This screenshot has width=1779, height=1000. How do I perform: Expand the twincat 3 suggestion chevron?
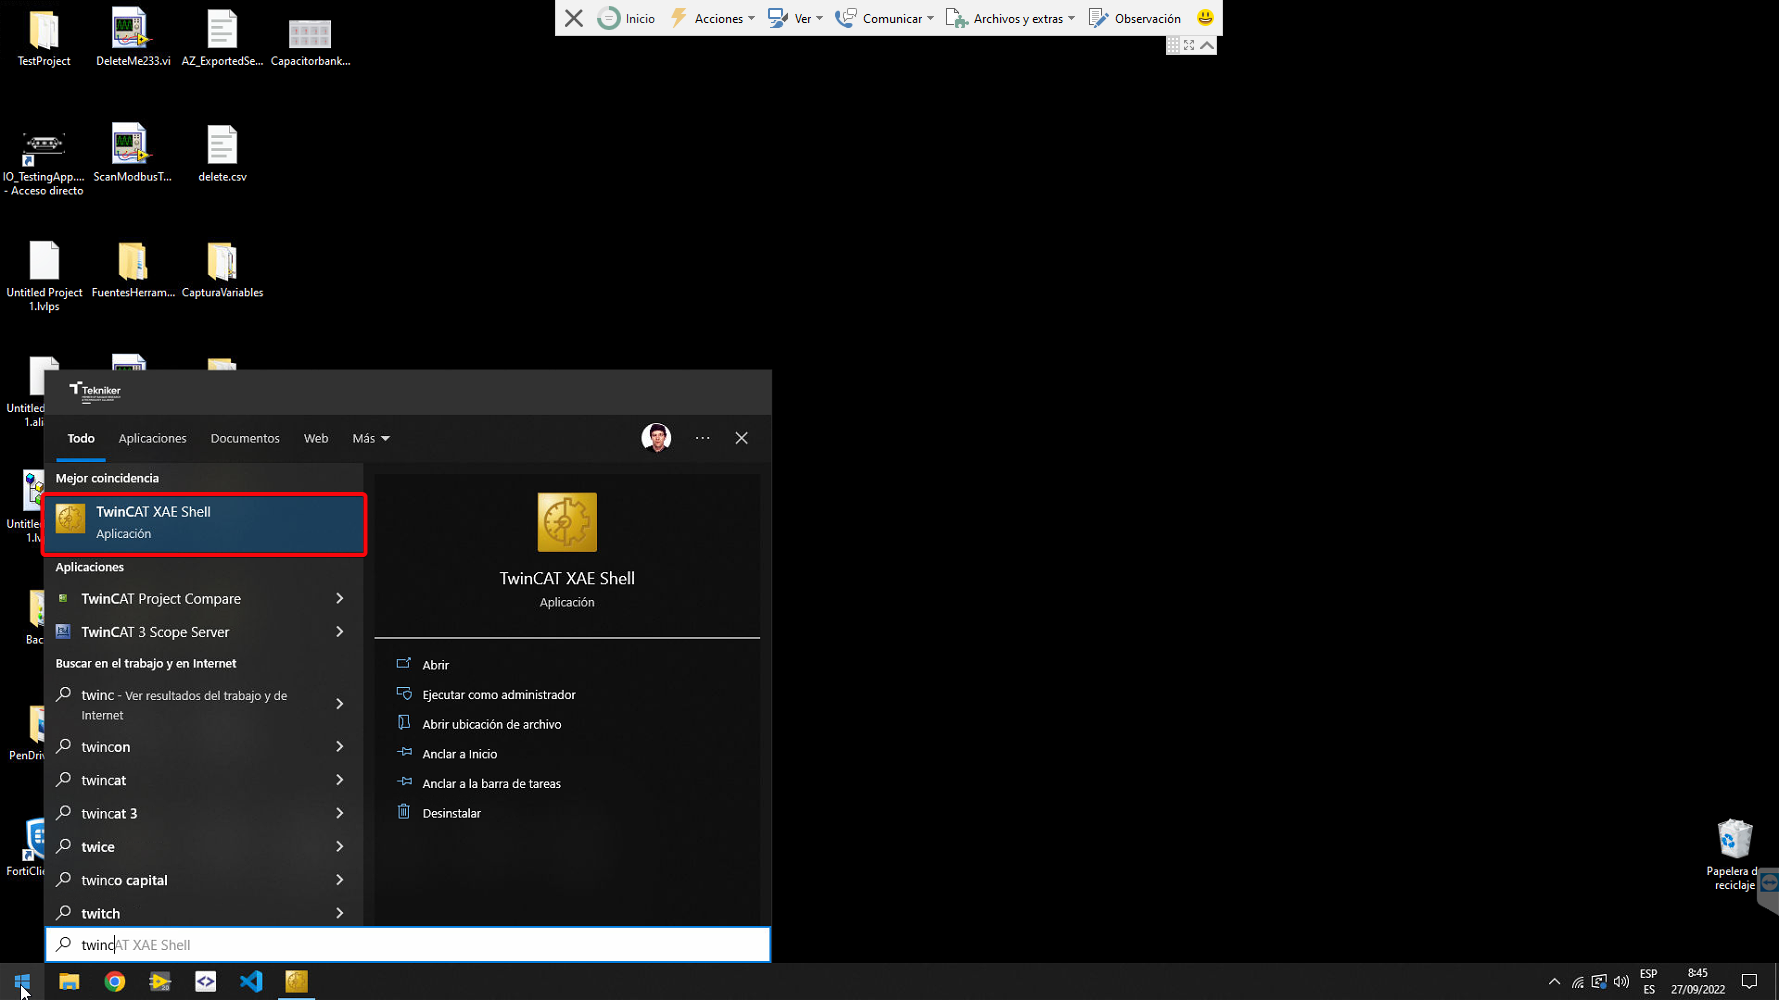point(340,813)
